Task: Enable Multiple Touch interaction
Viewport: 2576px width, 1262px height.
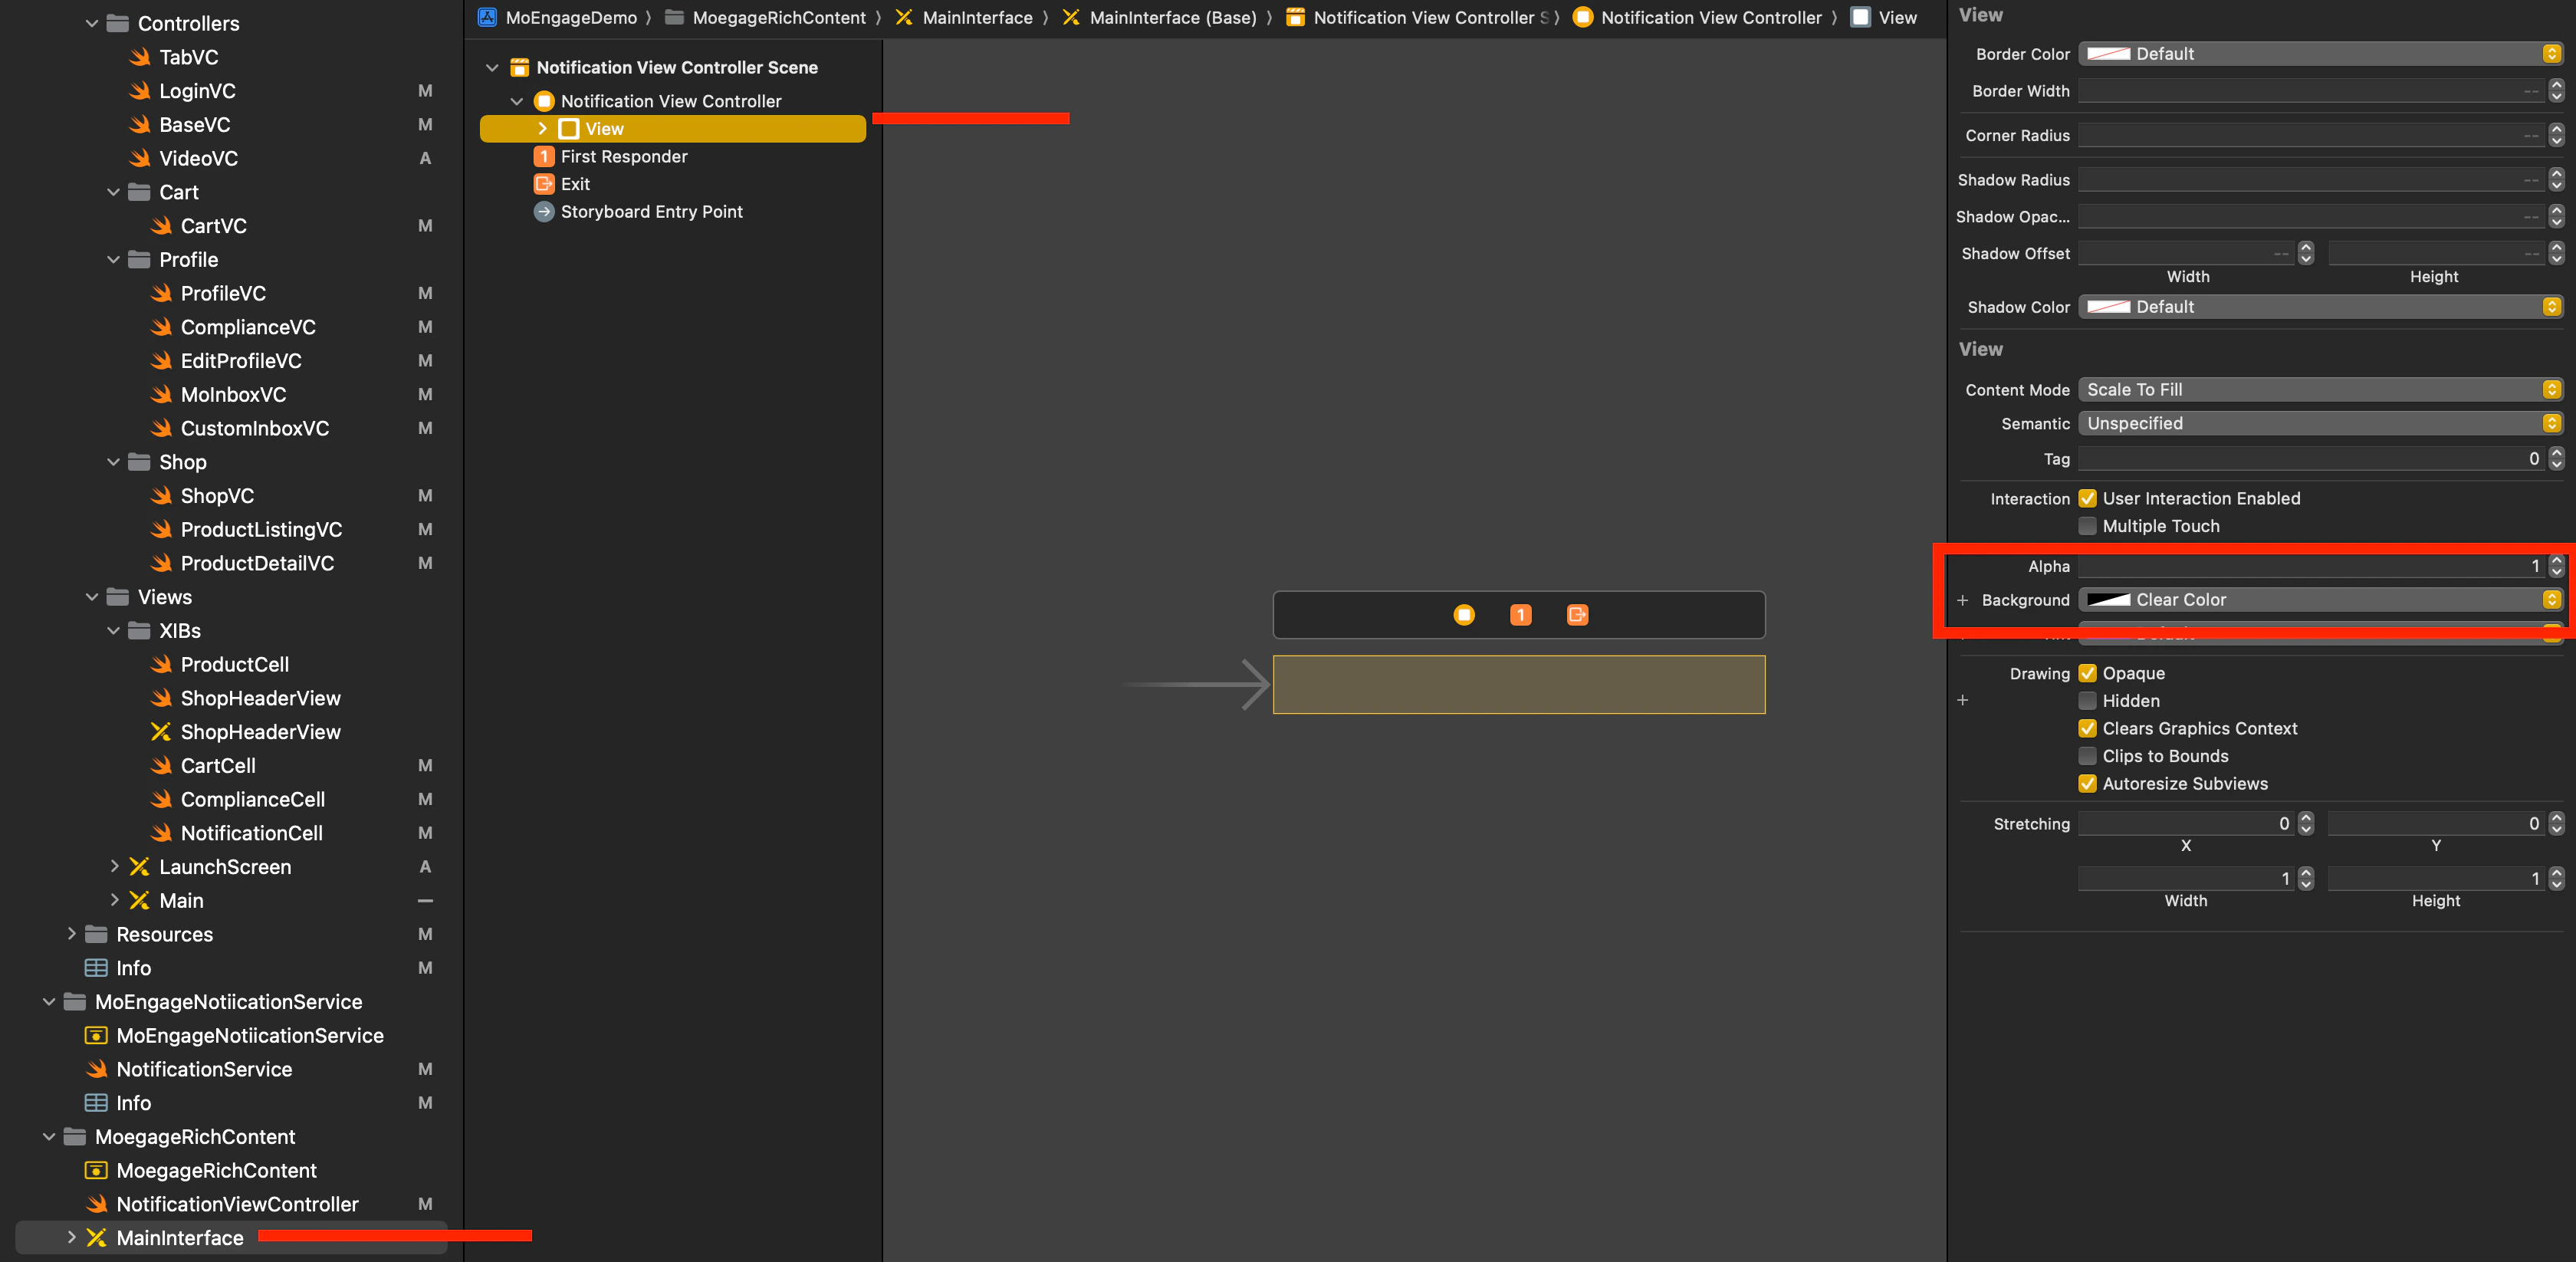Action: point(2088,526)
